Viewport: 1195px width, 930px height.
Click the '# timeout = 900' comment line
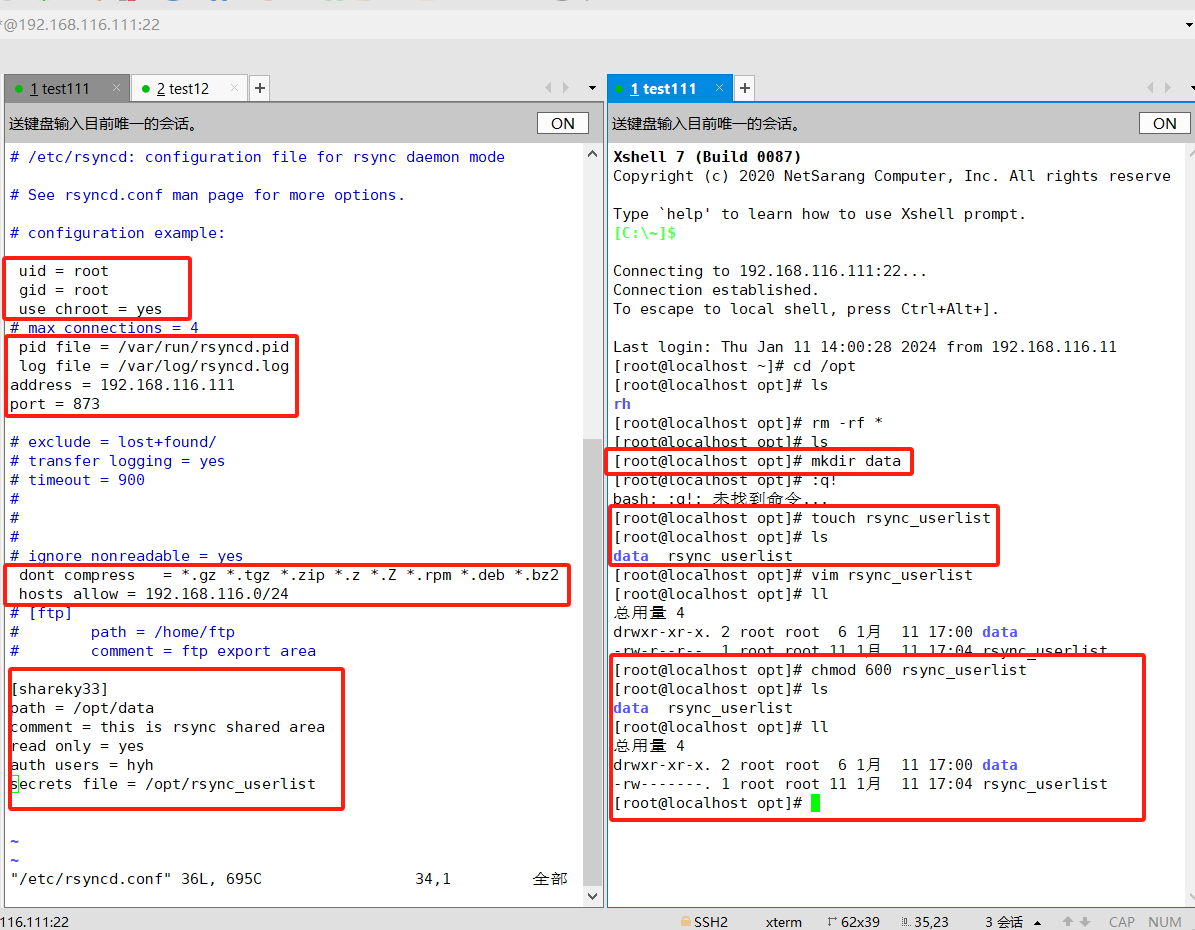(77, 480)
